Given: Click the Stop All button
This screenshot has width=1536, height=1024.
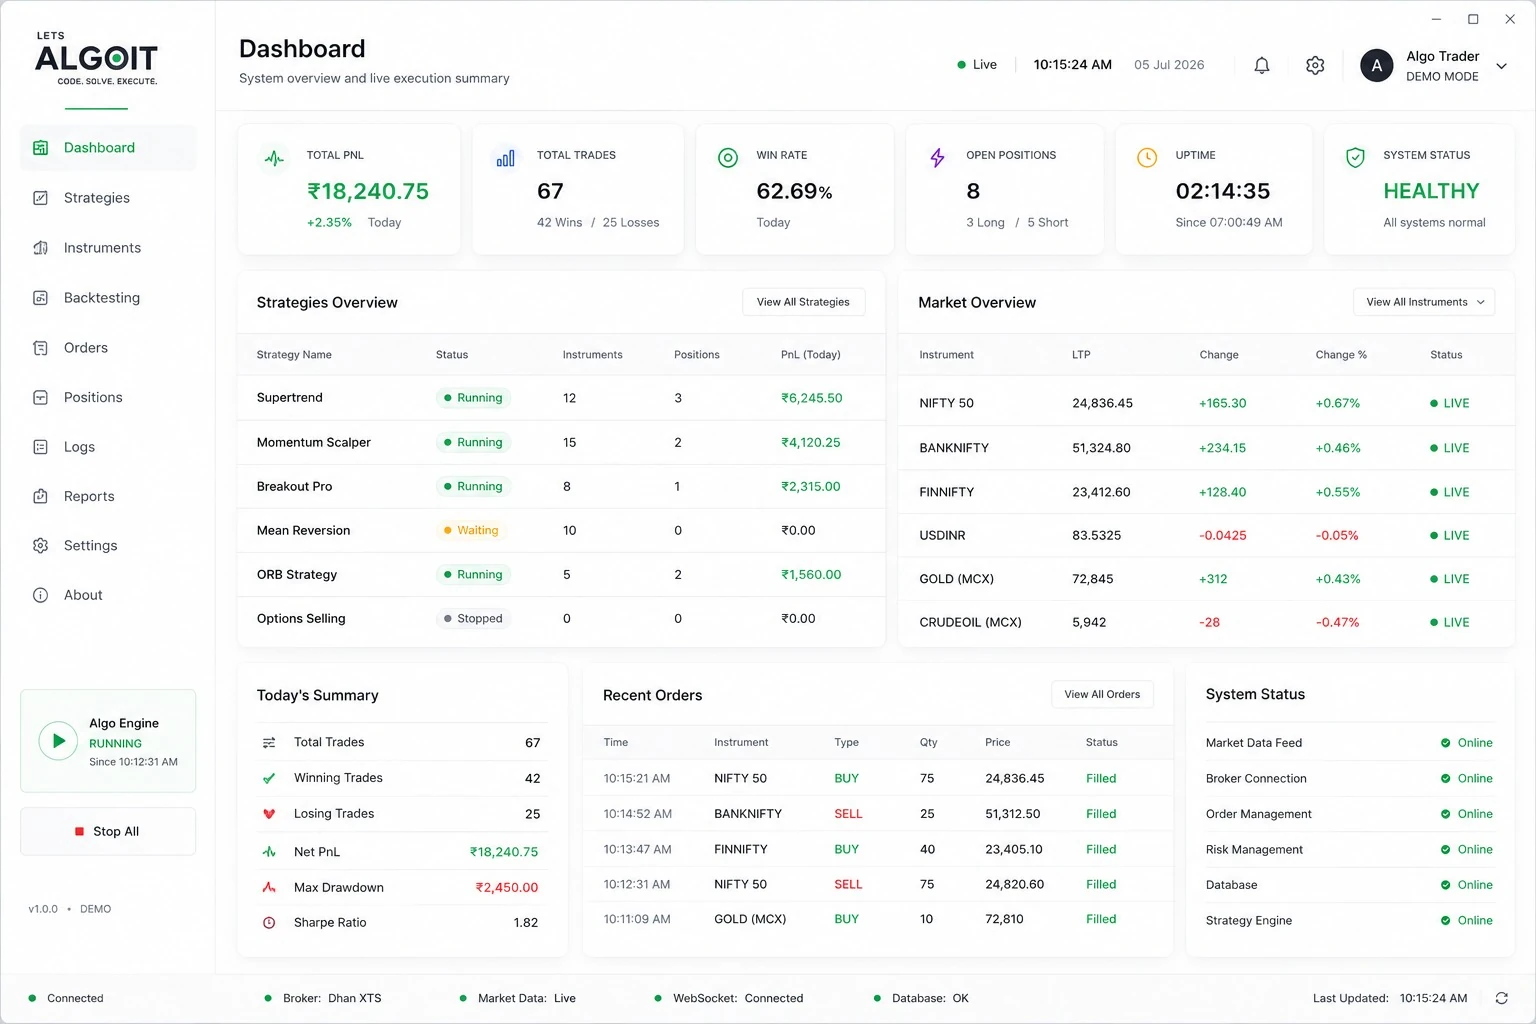Looking at the screenshot, I should (108, 831).
